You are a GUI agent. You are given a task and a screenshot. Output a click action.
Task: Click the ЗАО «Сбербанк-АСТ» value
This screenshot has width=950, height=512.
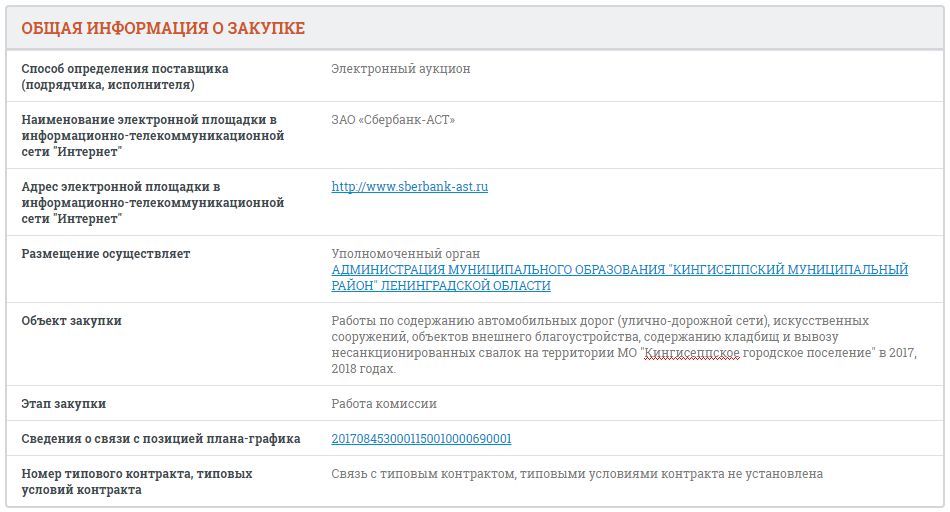click(393, 120)
